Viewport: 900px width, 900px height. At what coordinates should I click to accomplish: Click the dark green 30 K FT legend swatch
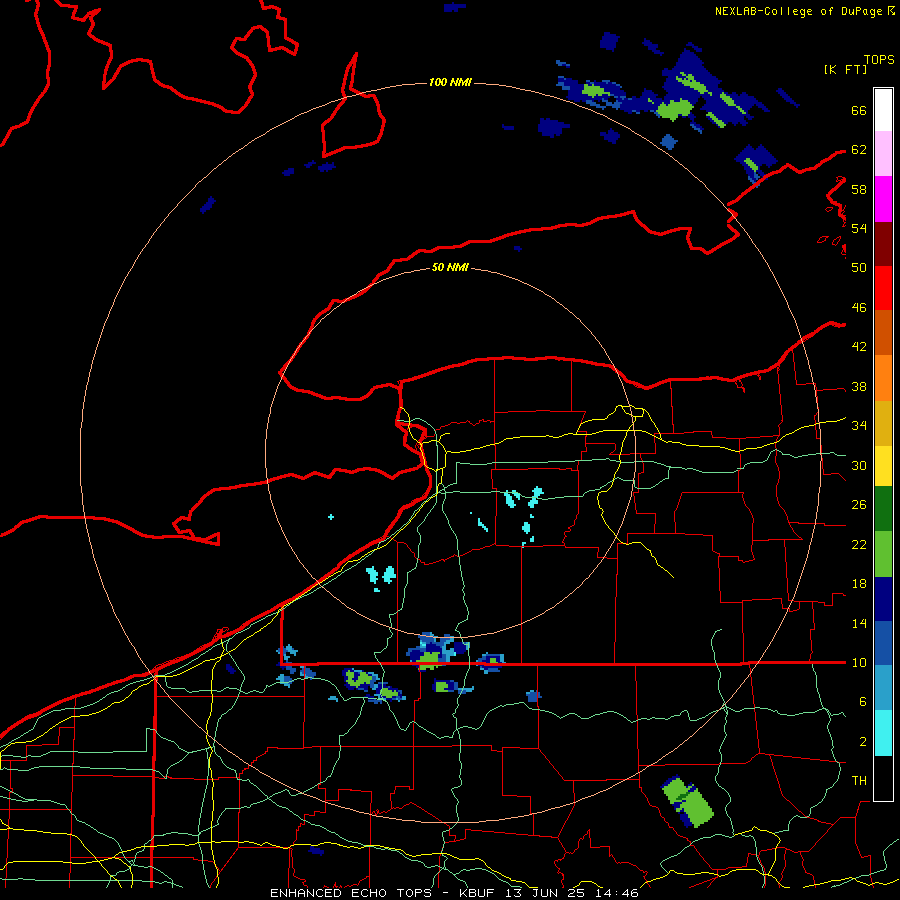883,509
